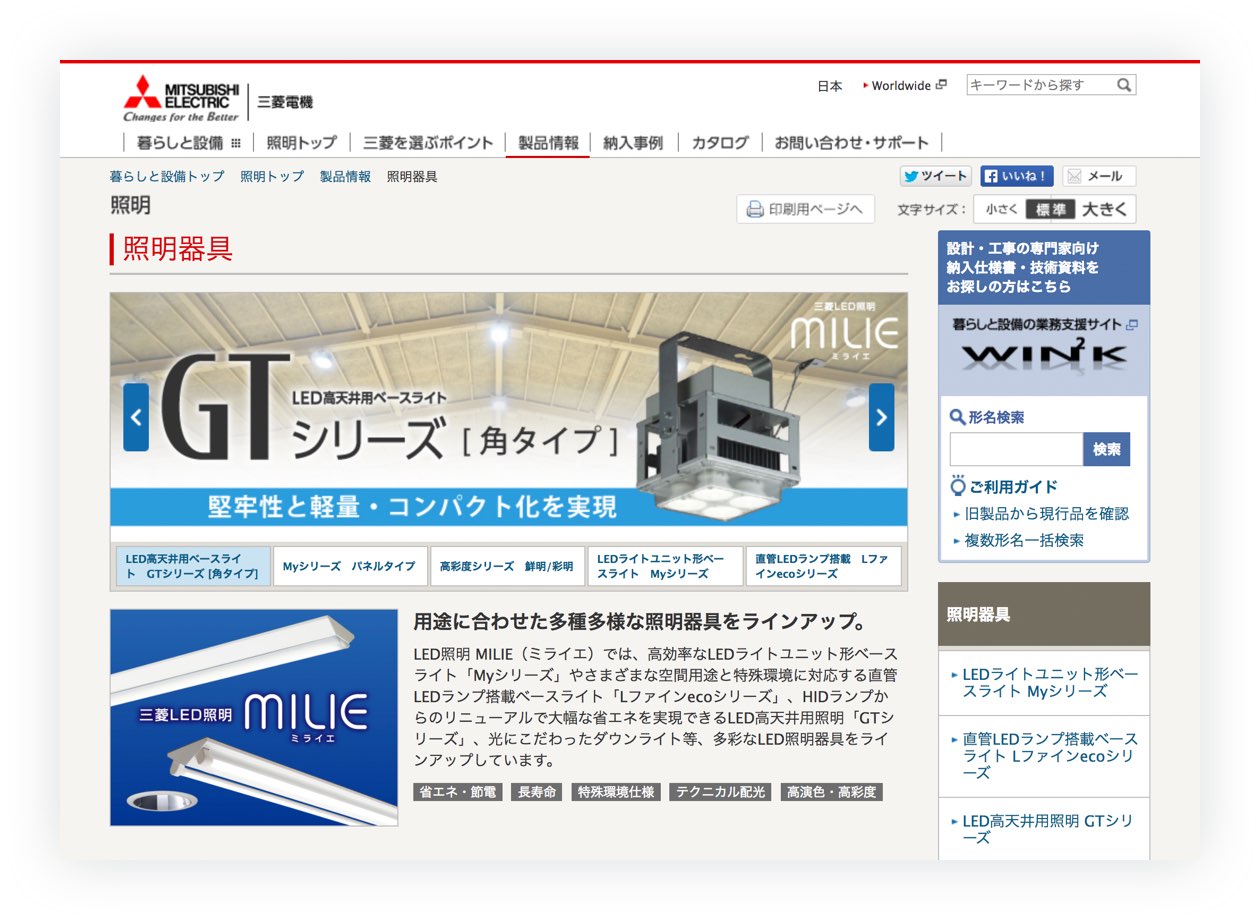Open the 暮らしと設備 menu
The height and width of the screenshot is (920, 1260).
tap(180, 143)
